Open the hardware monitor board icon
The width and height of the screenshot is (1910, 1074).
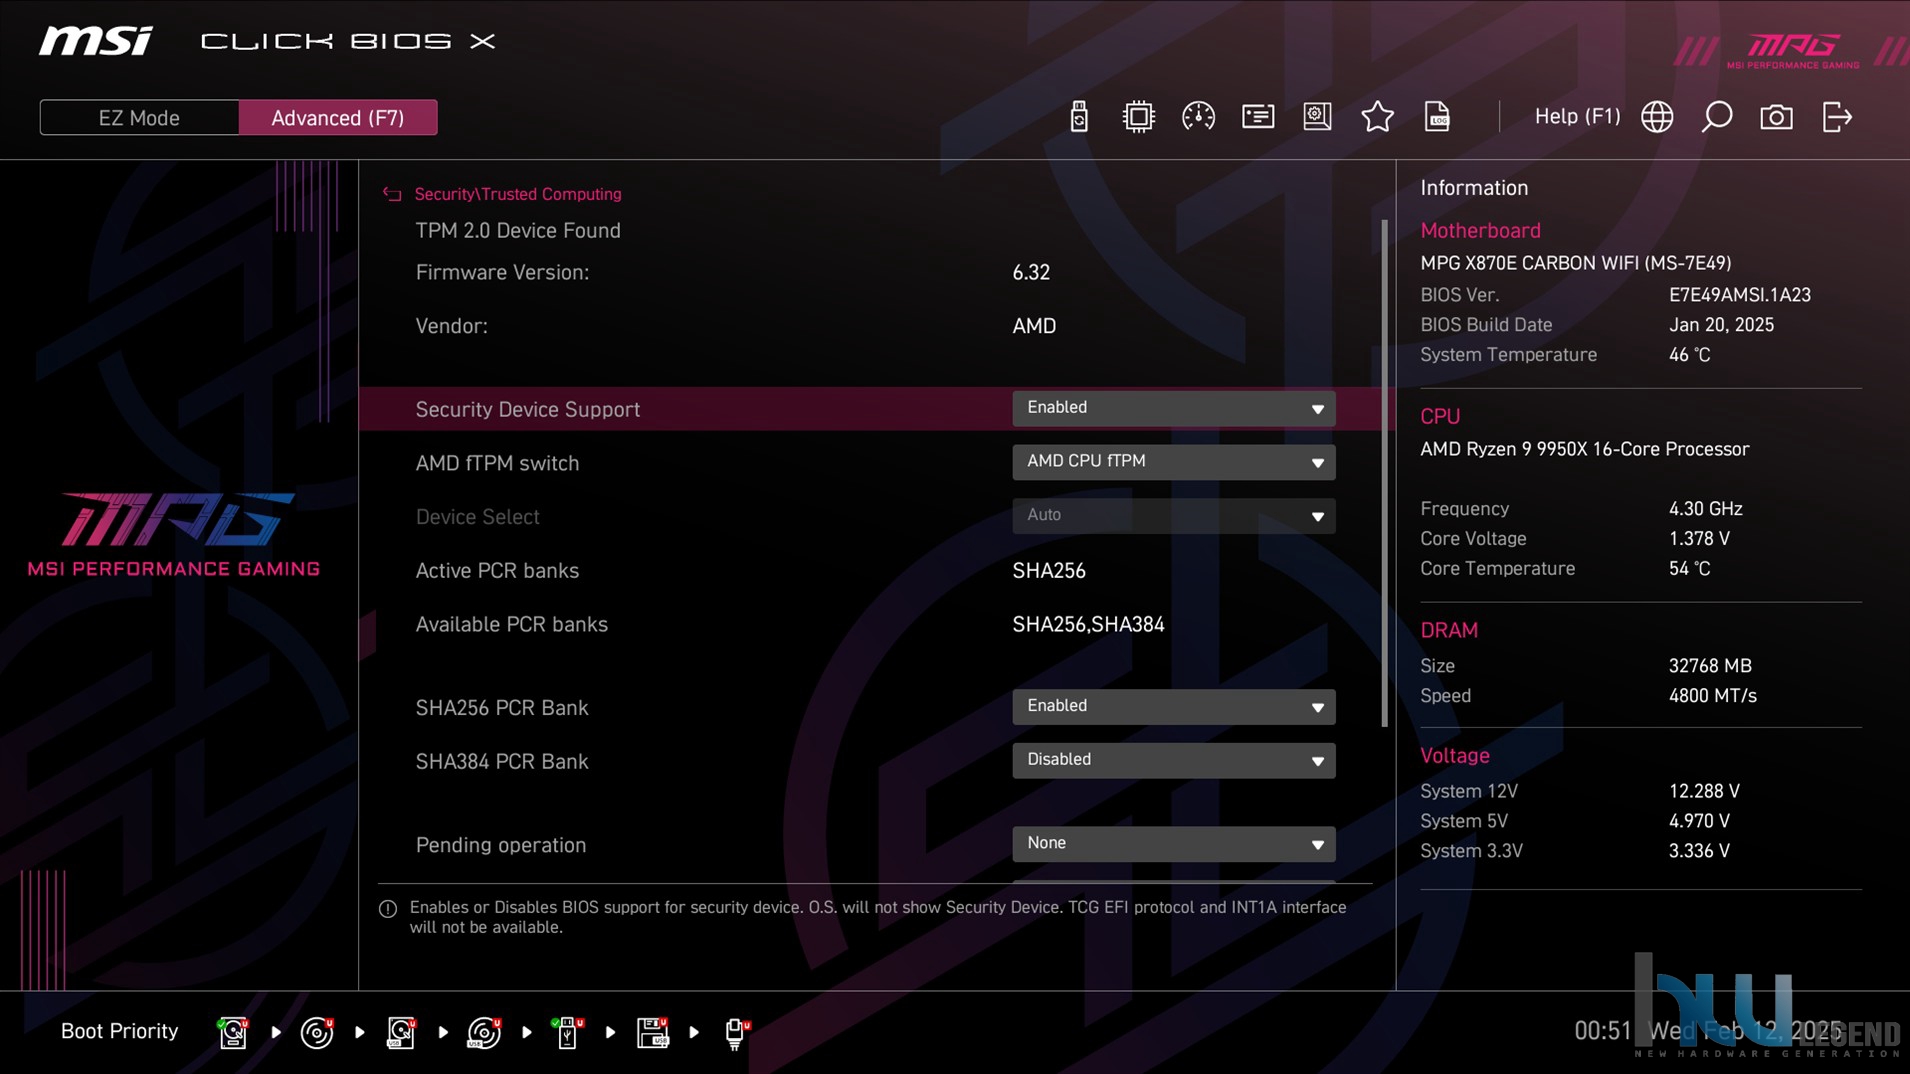[1317, 117]
